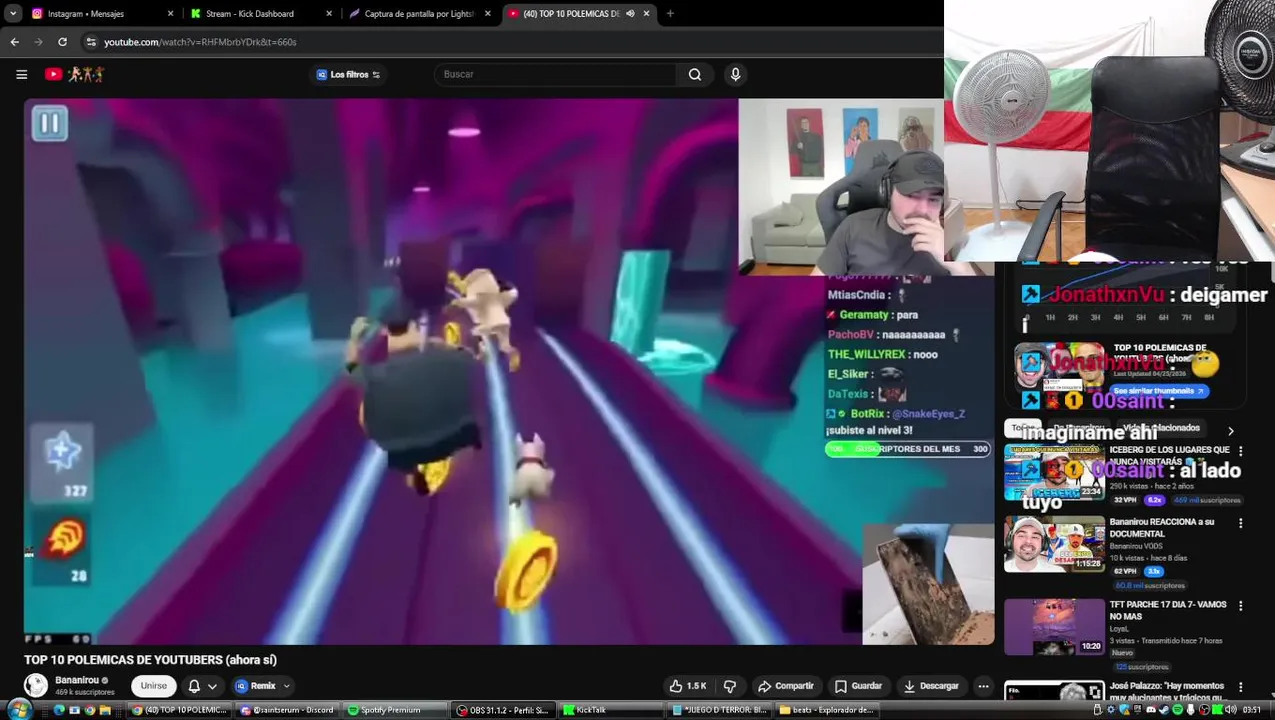Image resolution: width=1275 pixels, height=720 pixels.
Task: Click the taskbar clock 03:51
Action: [1252, 710]
